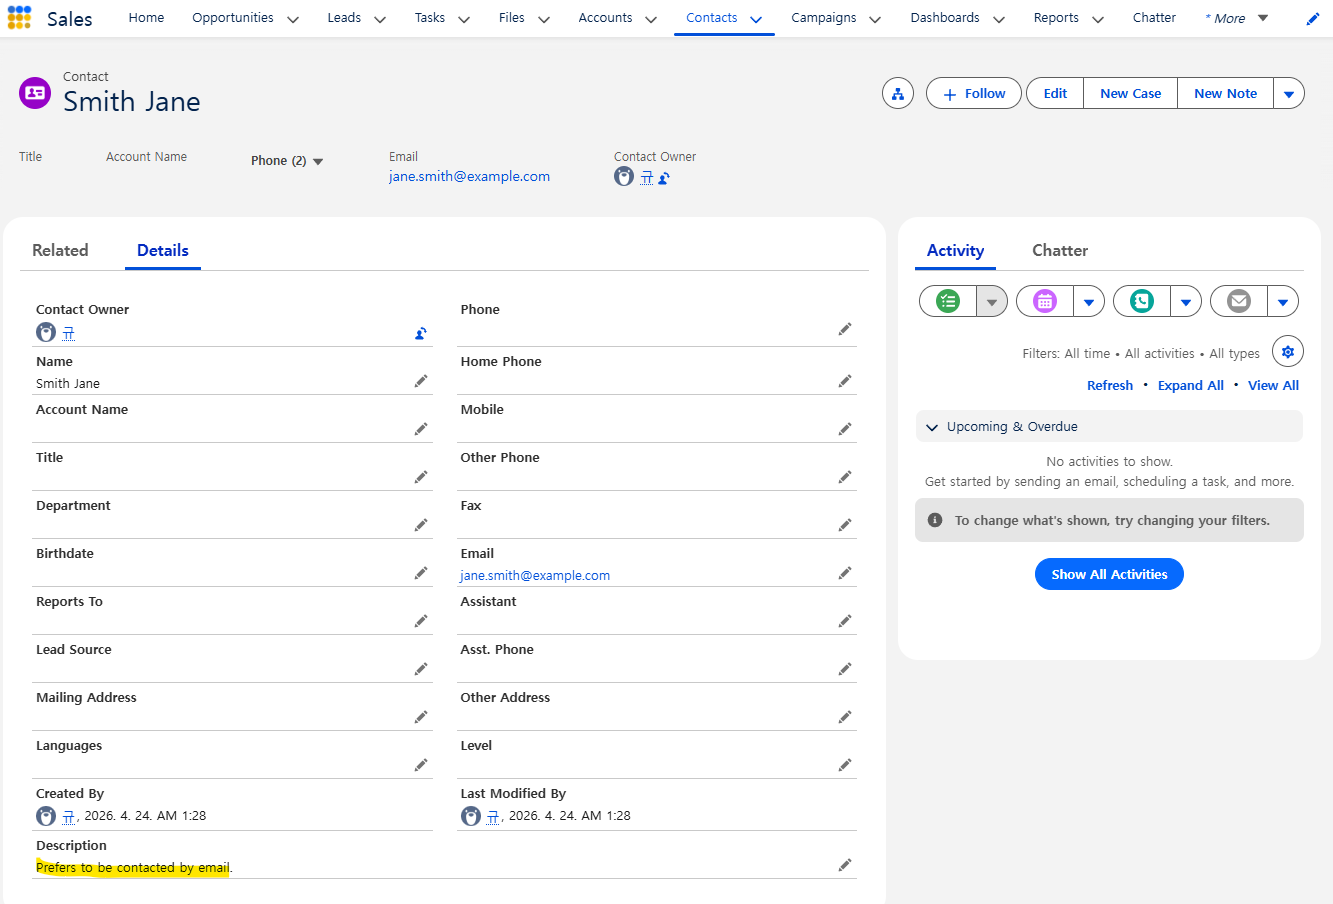Expand the Phone (2) dropdown

[318, 161]
